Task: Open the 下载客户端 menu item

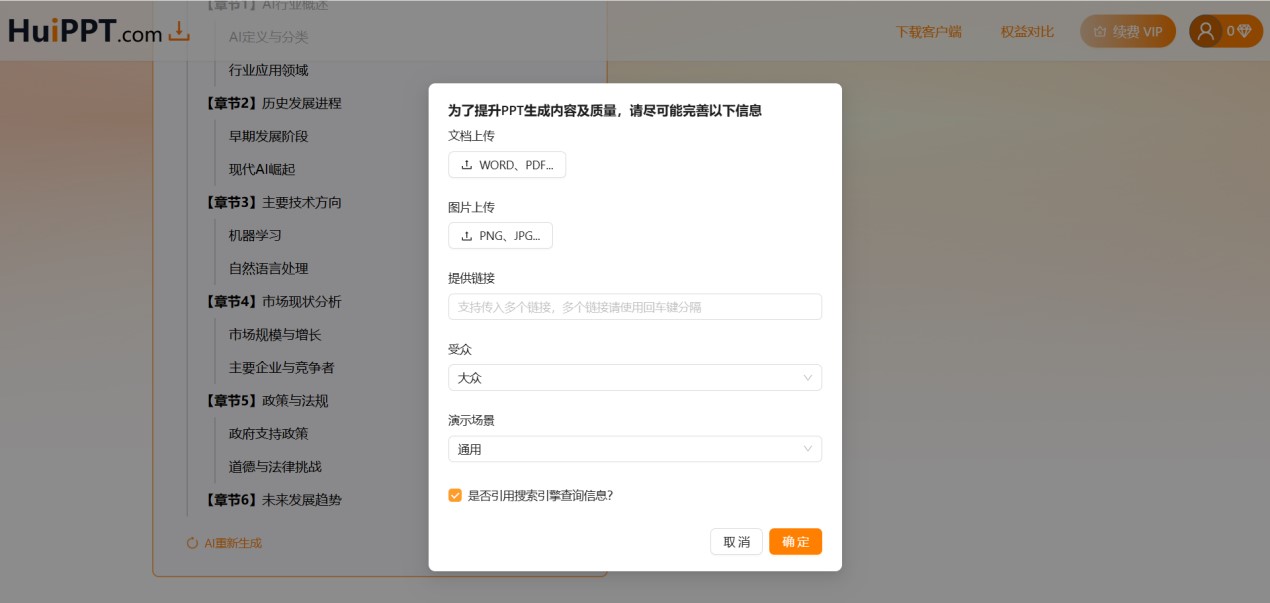Action: pyautogui.click(x=930, y=31)
